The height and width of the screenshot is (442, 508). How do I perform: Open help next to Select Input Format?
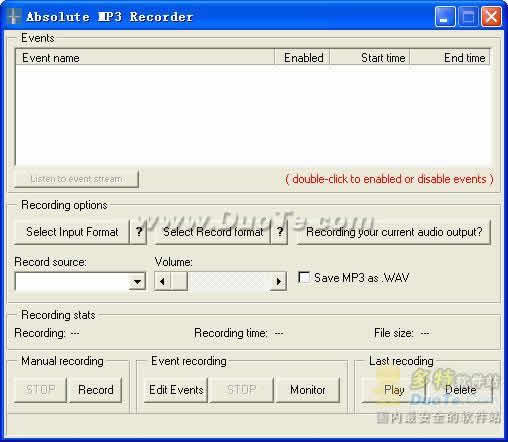click(x=139, y=232)
